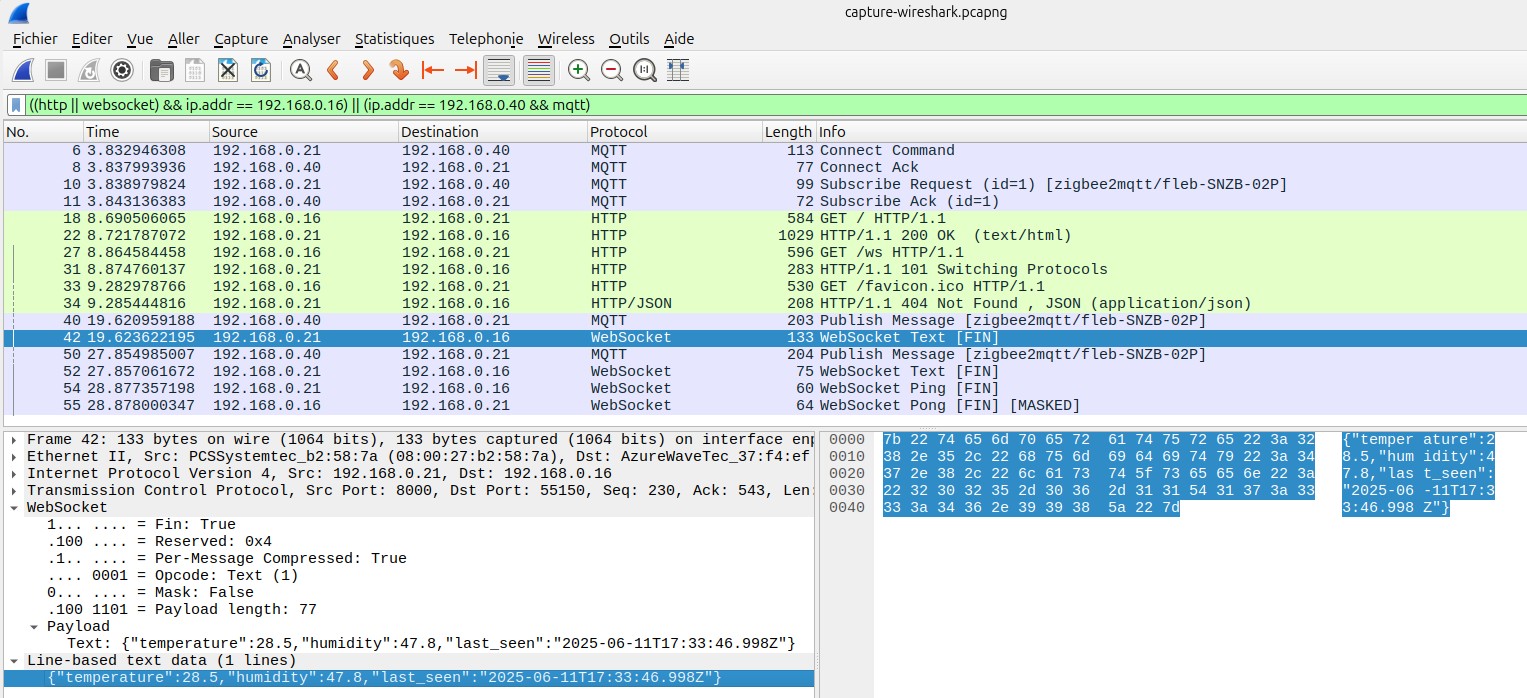Expand the Transmission Control Protocol node
Image resolution: width=1527 pixels, height=698 pixels.
click(12, 491)
